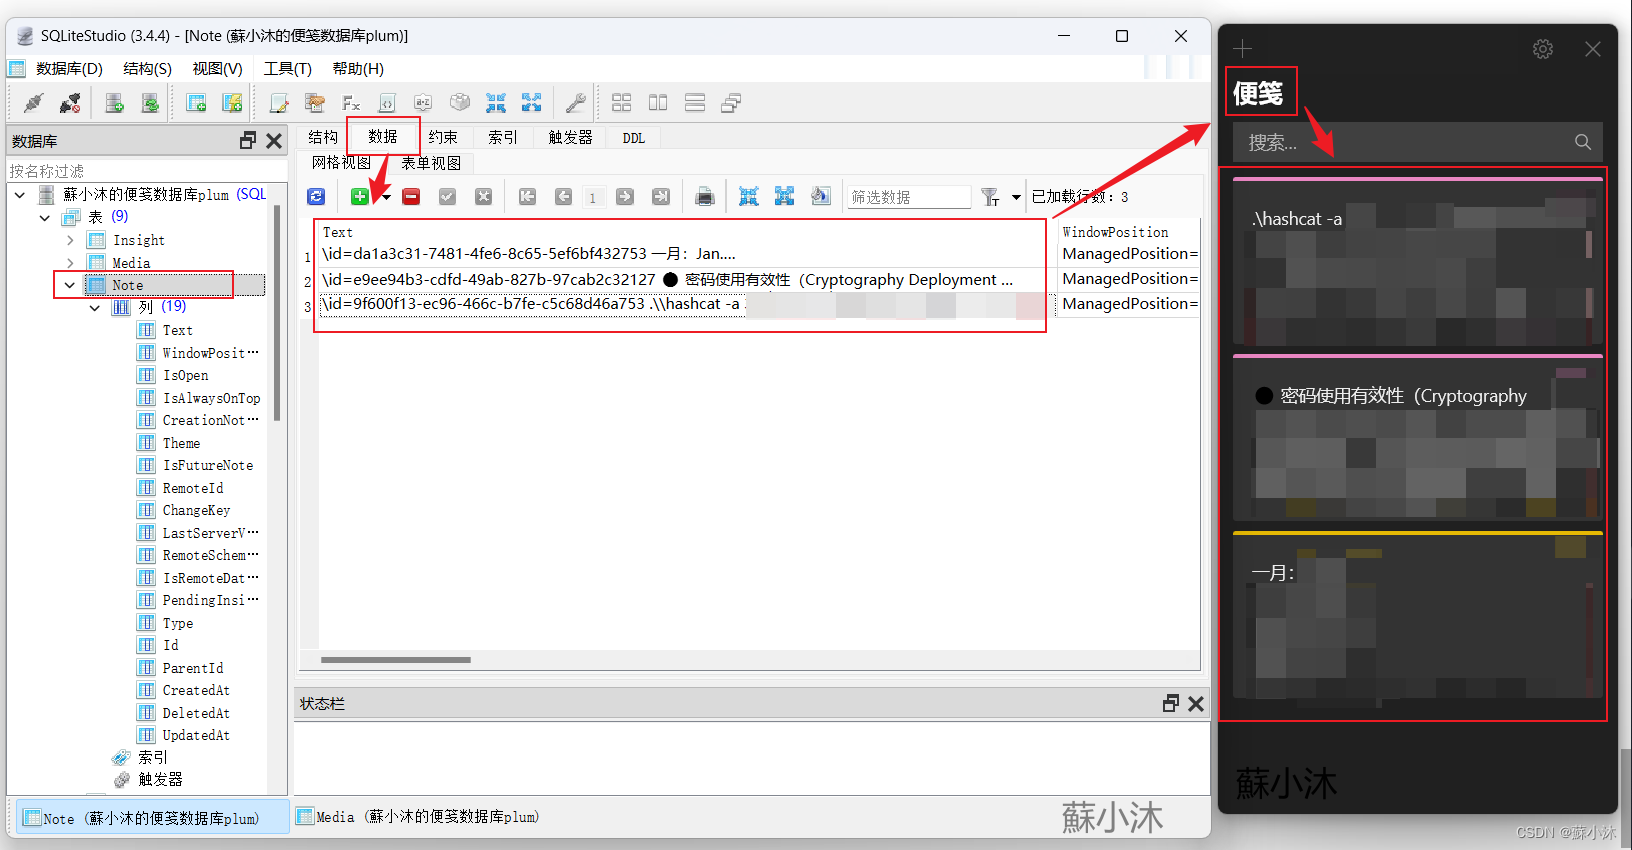The height and width of the screenshot is (850, 1632).
Task: Click the tile windows vertically icon
Action: coord(658,103)
